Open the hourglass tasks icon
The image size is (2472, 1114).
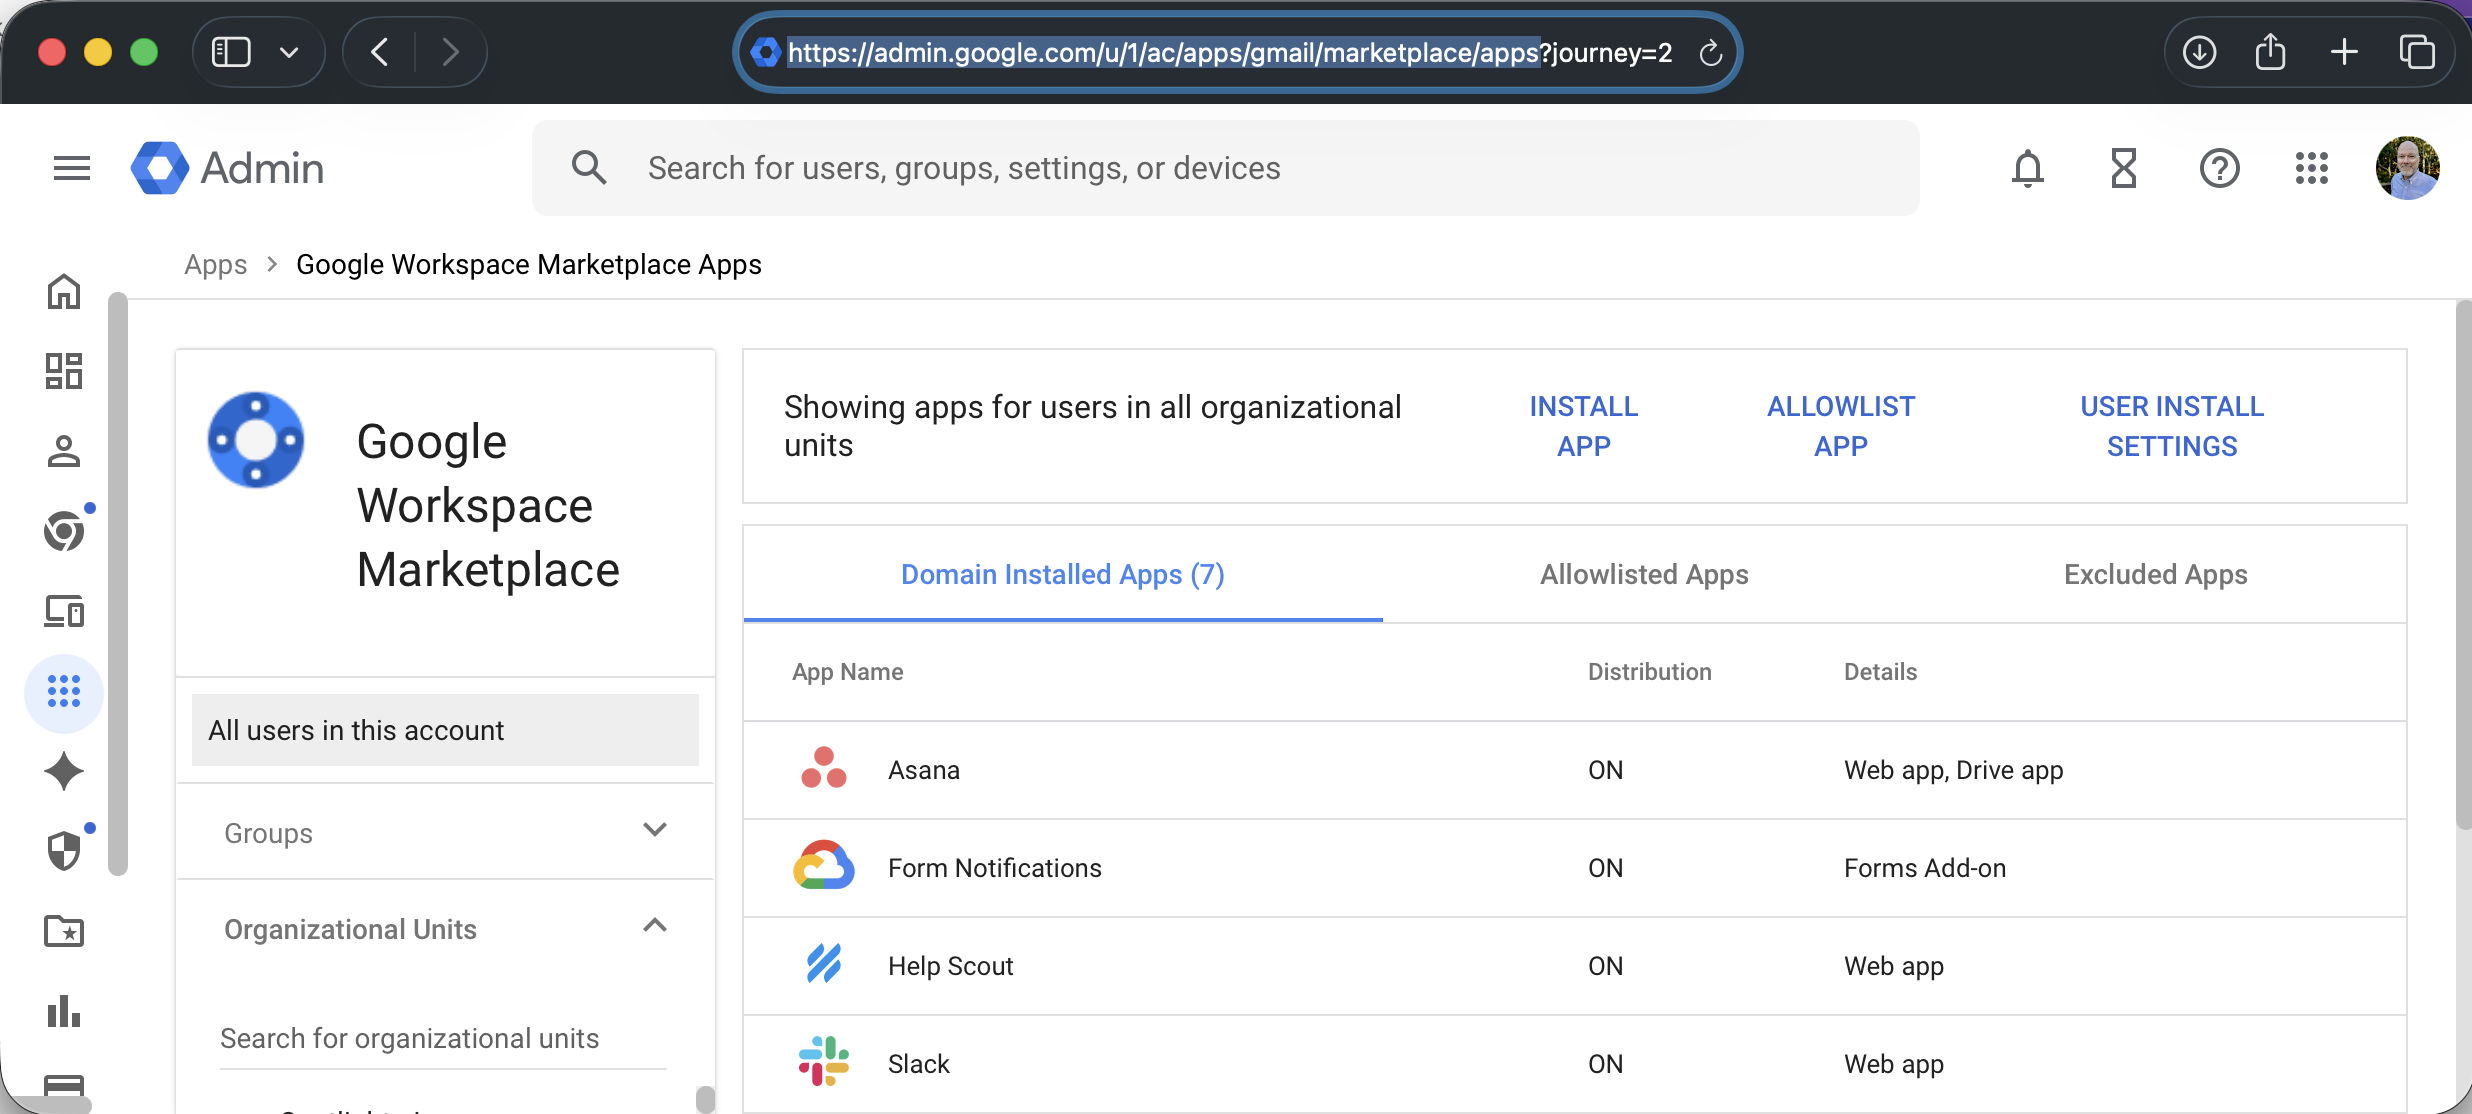click(x=2123, y=168)
